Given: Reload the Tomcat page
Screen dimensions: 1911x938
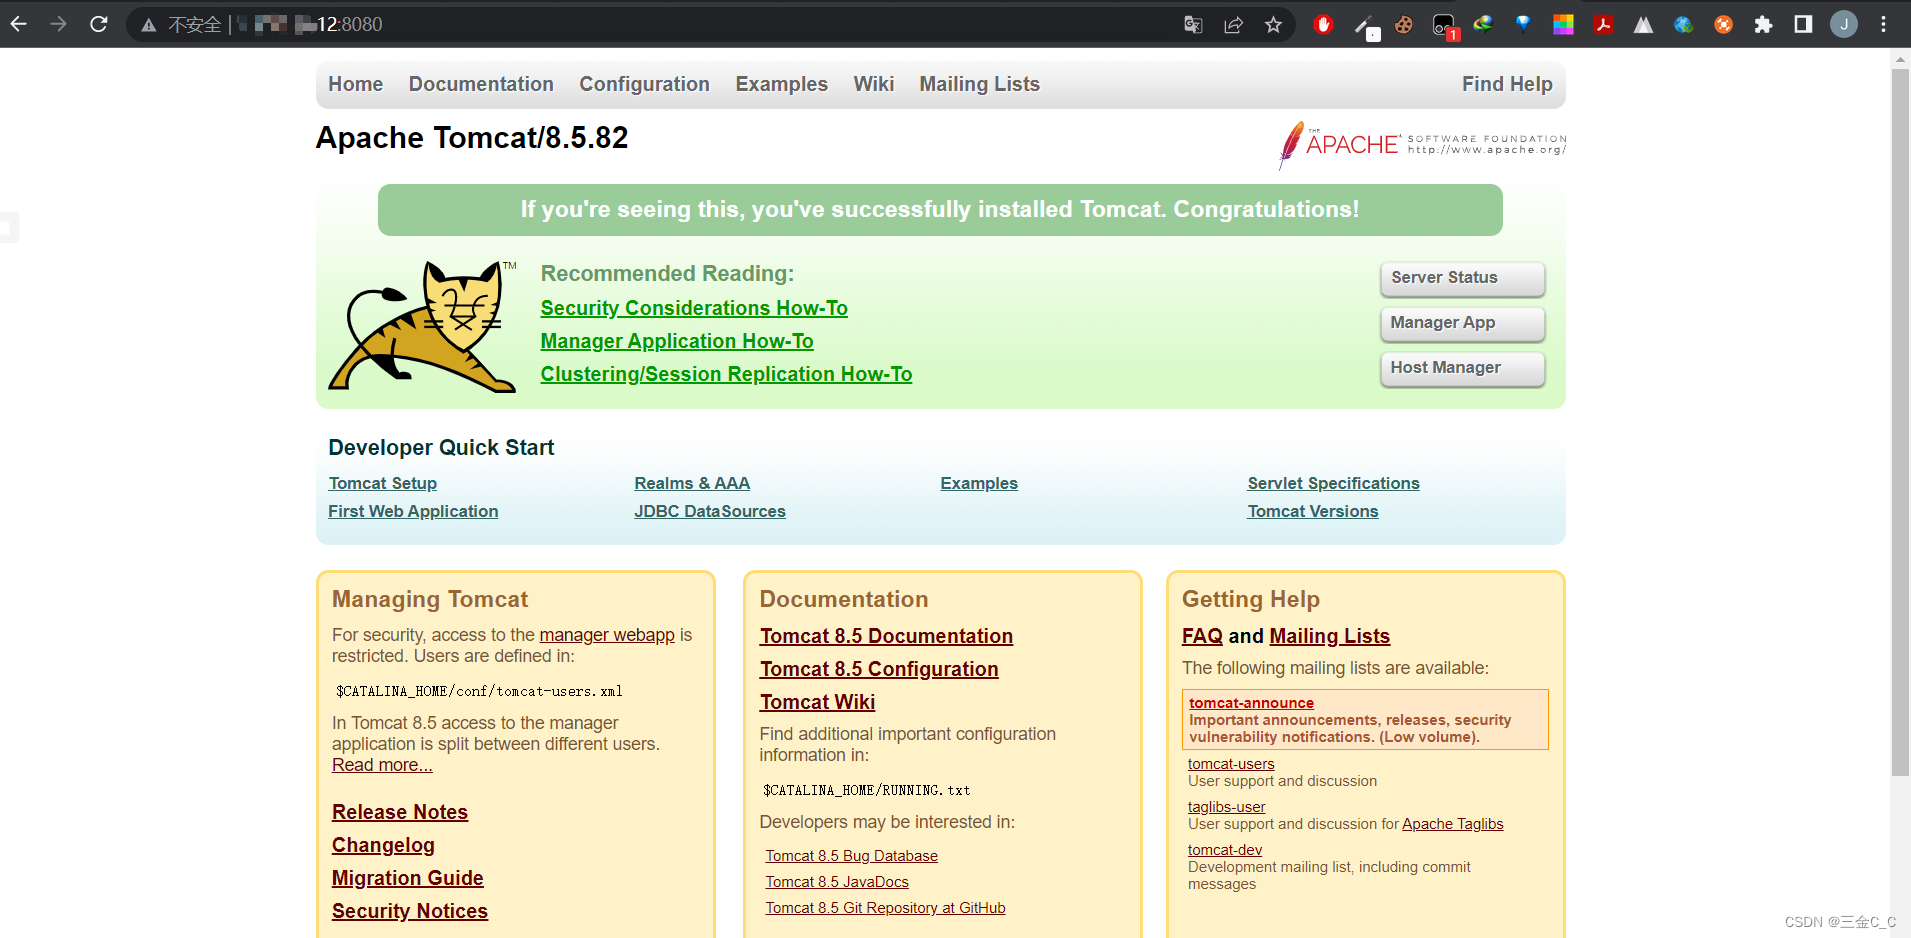Looking at the screenshot, I should pyautogui.click(x=99, y=24).
